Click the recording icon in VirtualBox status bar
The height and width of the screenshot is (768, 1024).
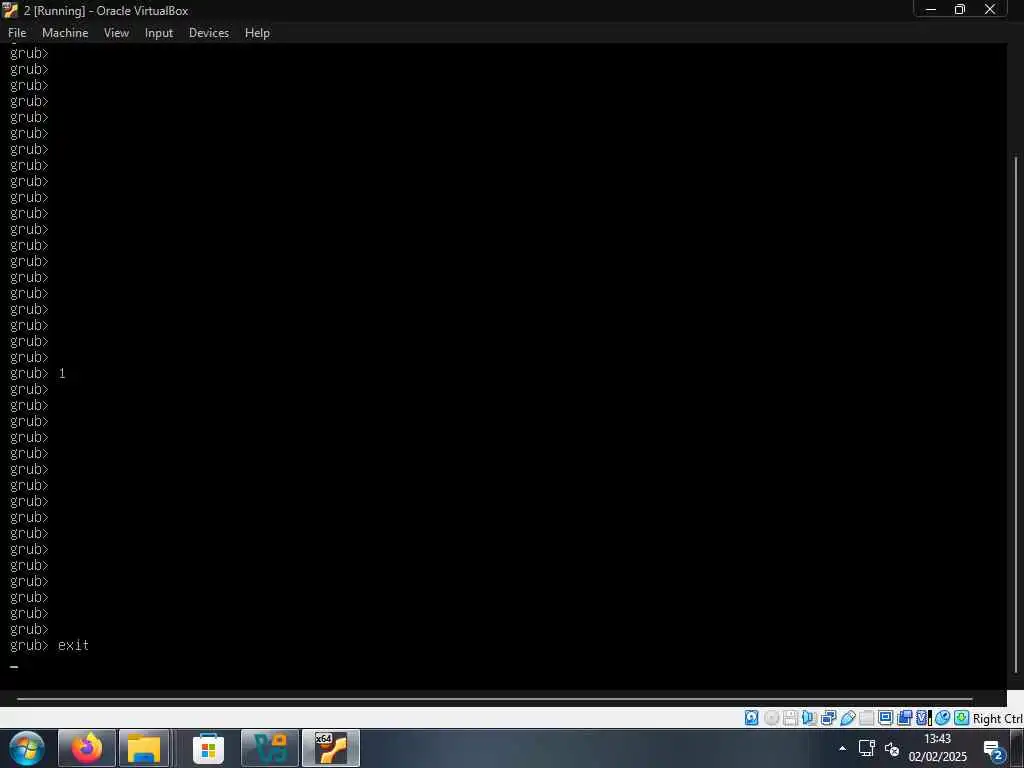(904, 718)
